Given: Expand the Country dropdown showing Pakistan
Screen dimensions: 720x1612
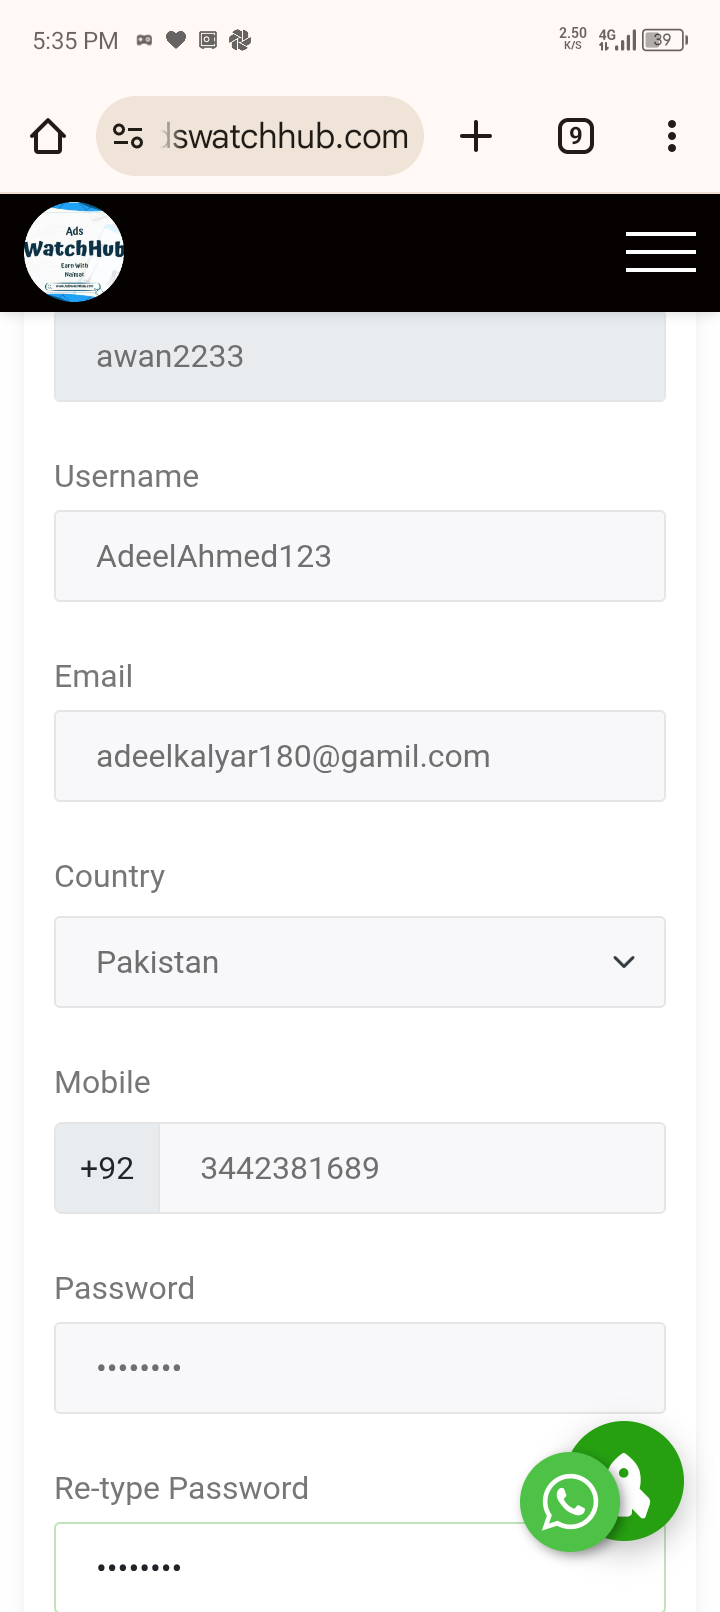Looking at the screenshot, I should click(x=360, y=962).
